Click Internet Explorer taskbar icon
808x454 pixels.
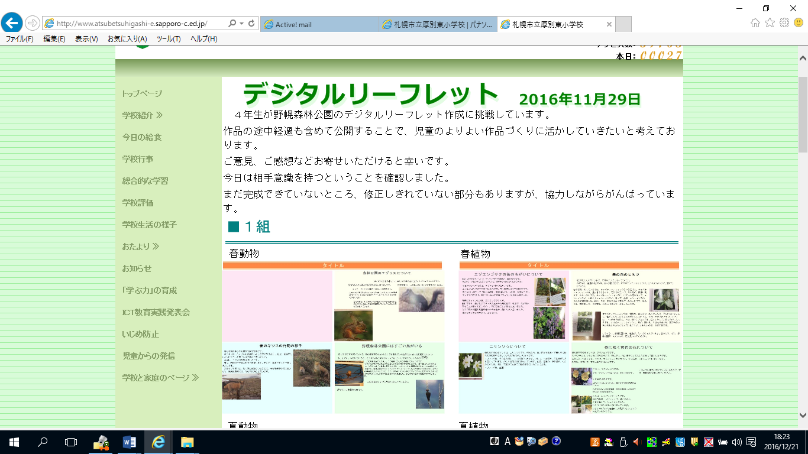coord(158,442)
